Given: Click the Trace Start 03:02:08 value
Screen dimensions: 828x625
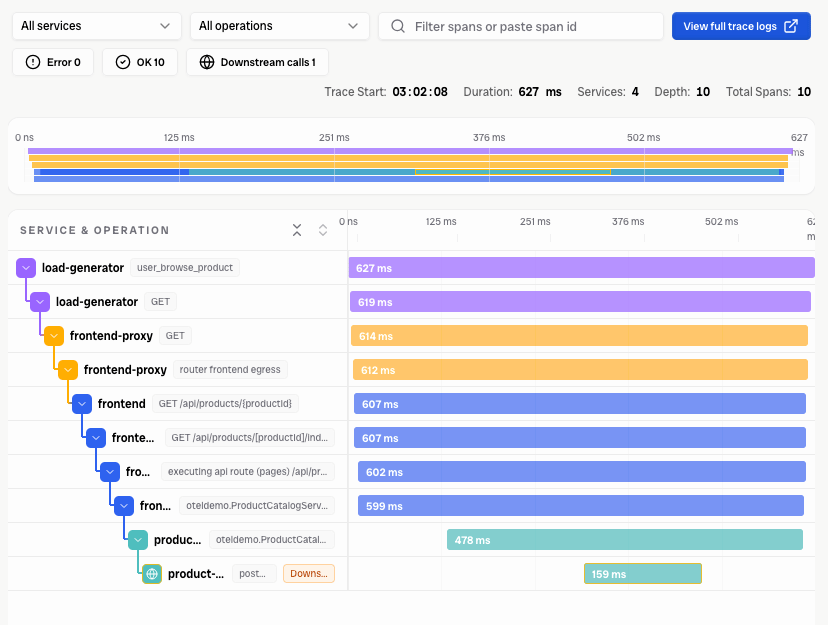Looking at the screenshot, I should 420,92.
